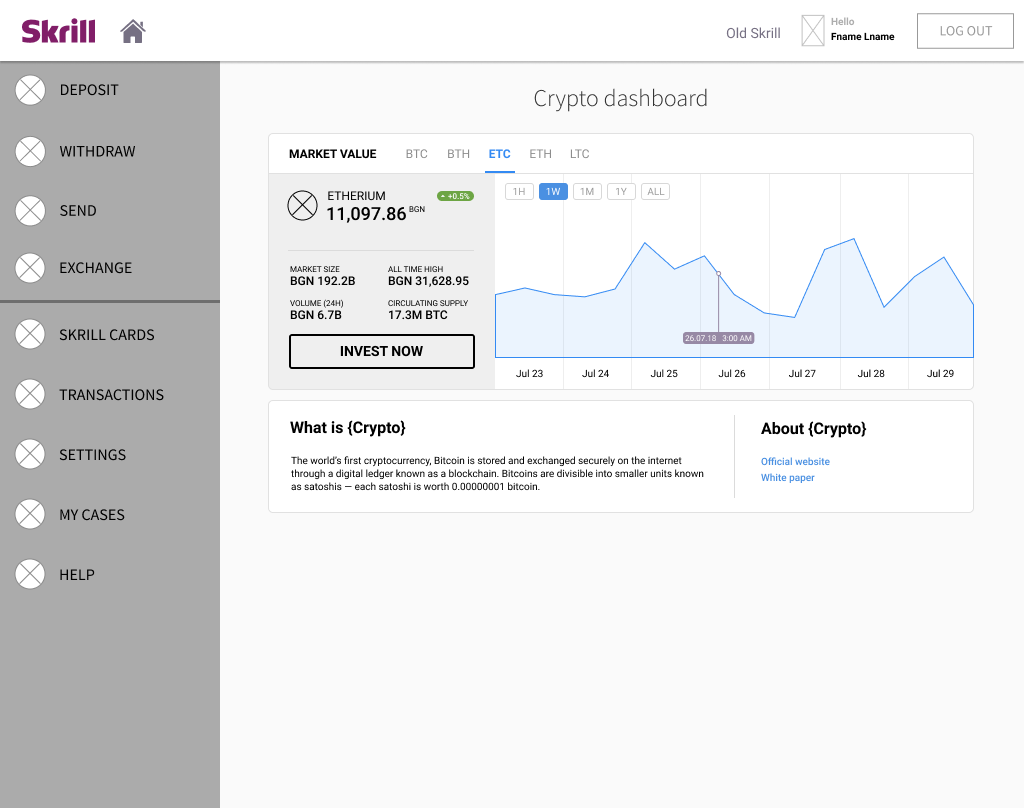Click the My Cases sidebar icon
Image resolution: width=1024 pixels, height=808 pixels.
30,514
